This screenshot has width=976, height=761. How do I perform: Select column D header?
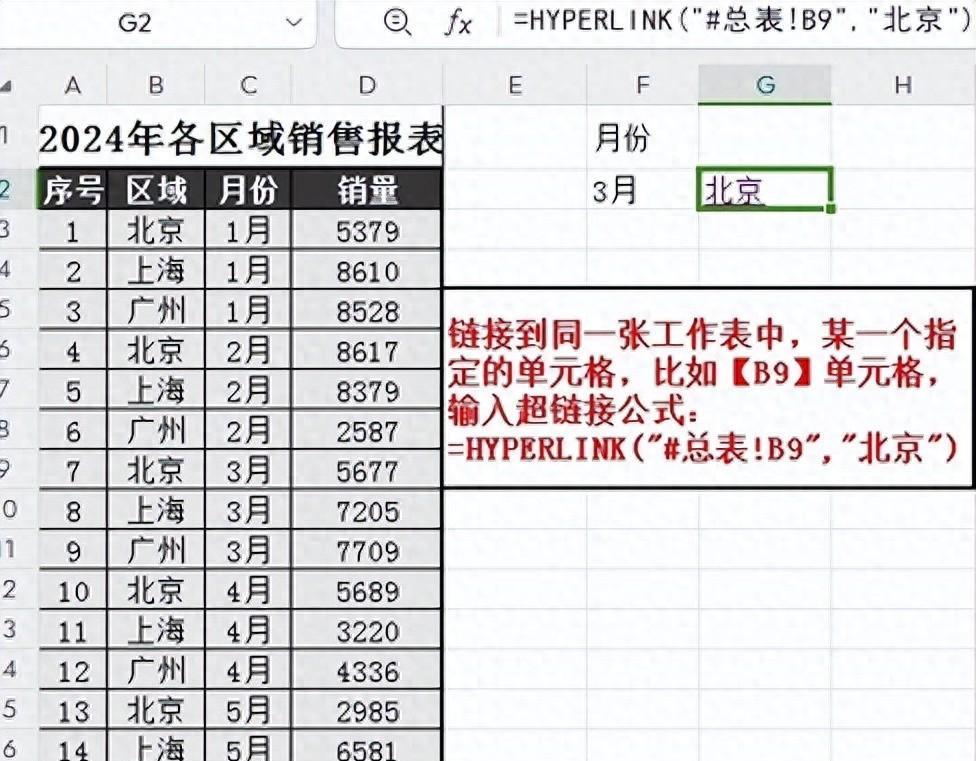click(367, 85)
